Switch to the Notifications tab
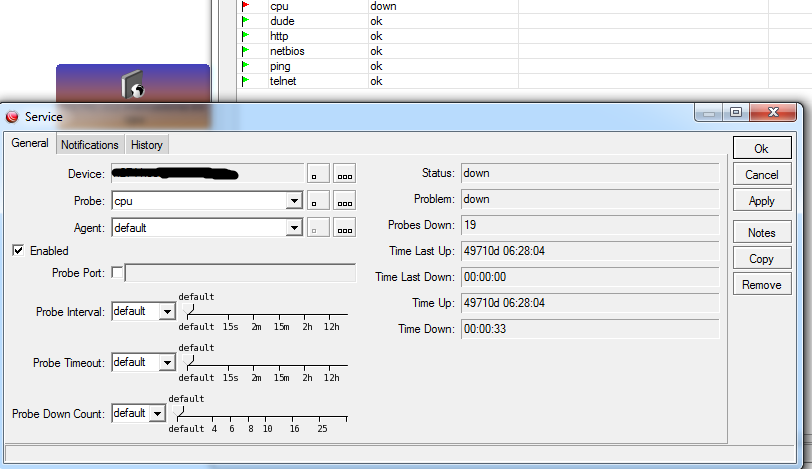This screenshot has width=812, height=469. pos(90,145)
